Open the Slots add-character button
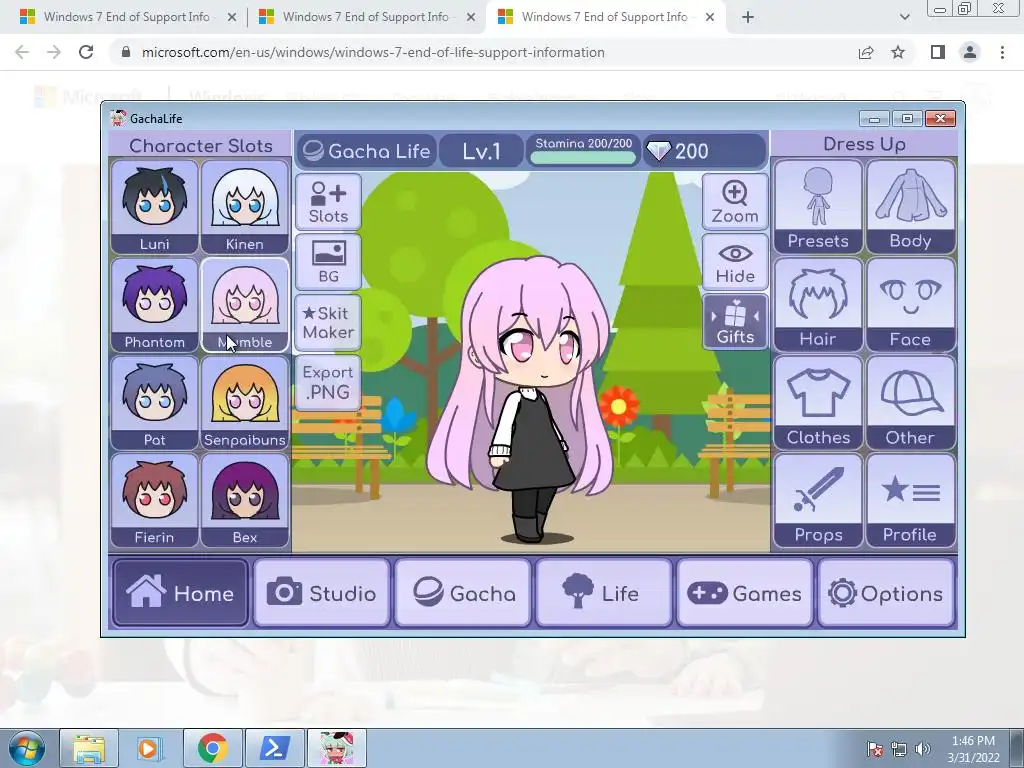This screenshot has width=1024, height=768. (328, 202)
